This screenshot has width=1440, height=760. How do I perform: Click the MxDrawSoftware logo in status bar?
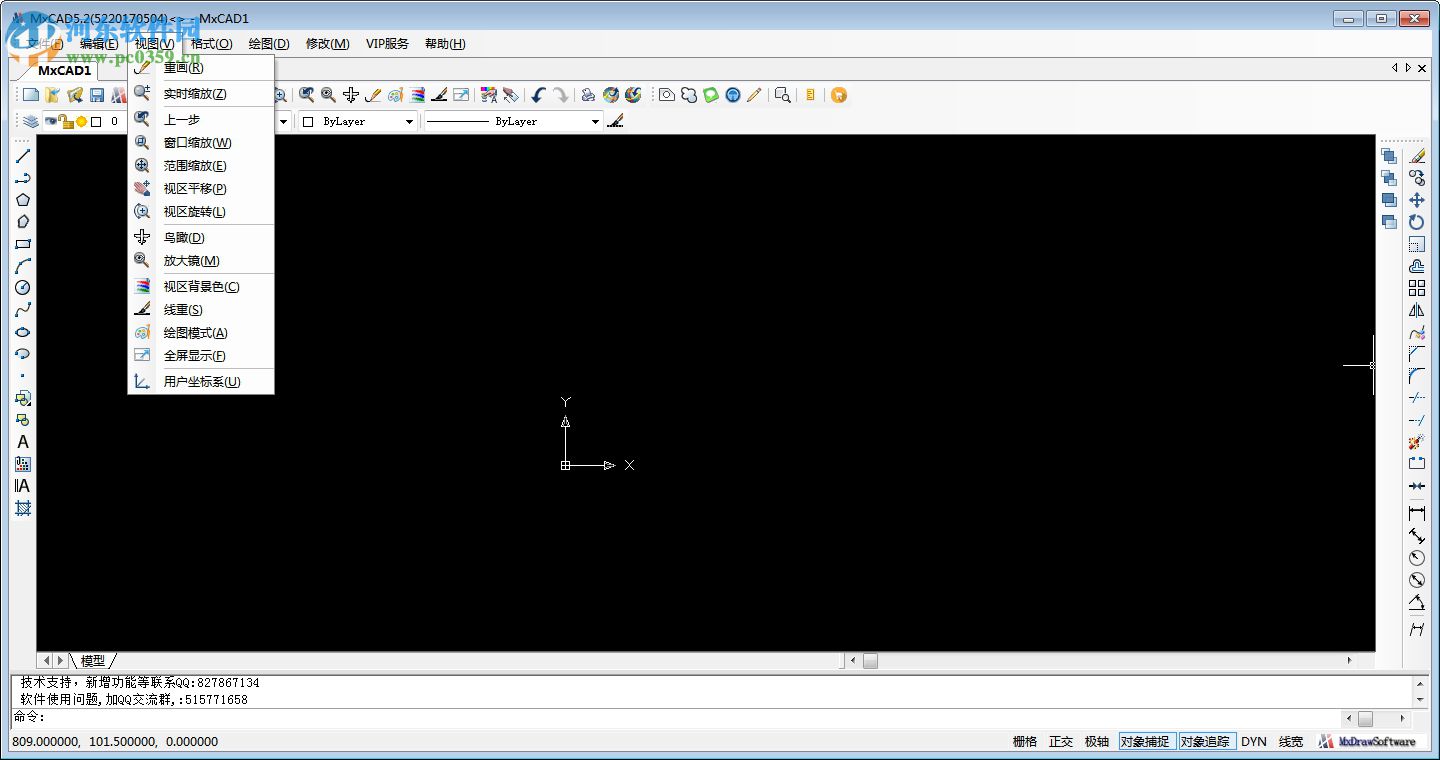pos(1367,741)
